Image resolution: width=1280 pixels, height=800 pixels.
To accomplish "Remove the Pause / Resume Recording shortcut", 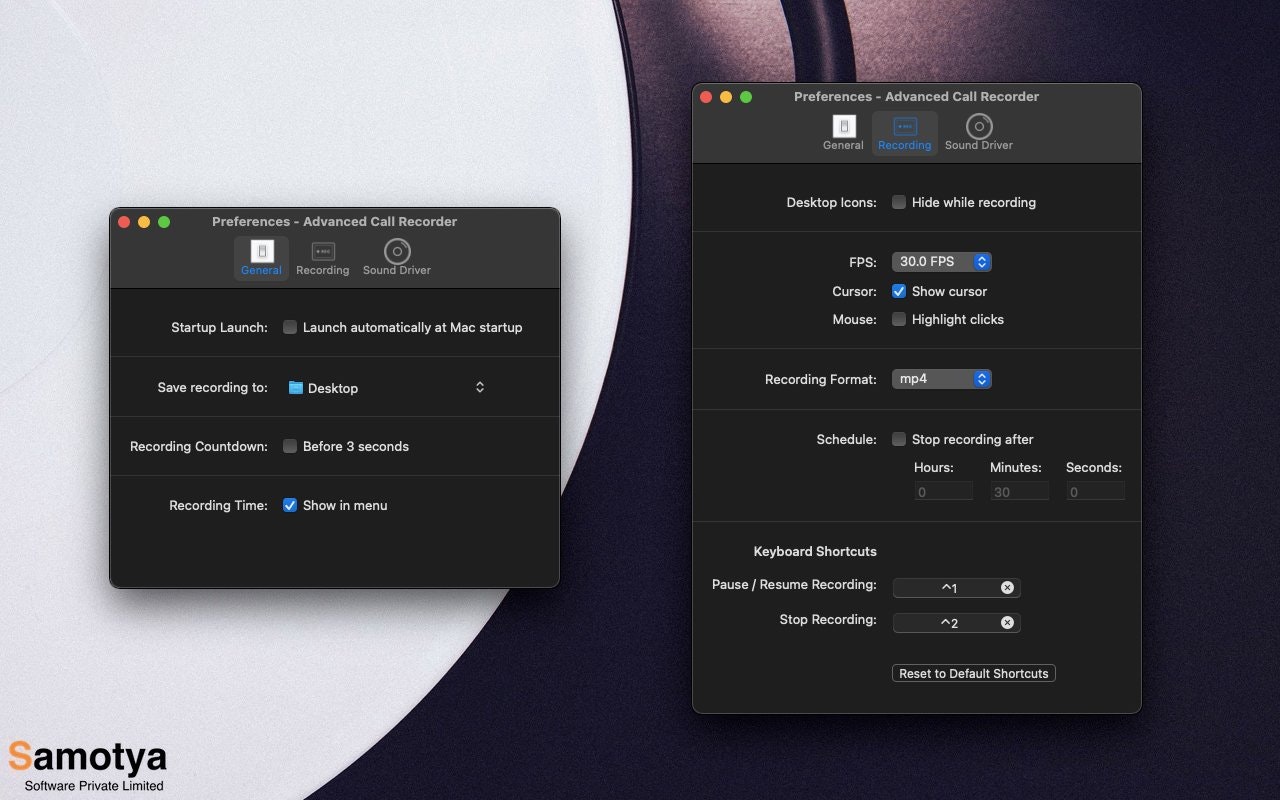I will click(x=1007, y=587).
